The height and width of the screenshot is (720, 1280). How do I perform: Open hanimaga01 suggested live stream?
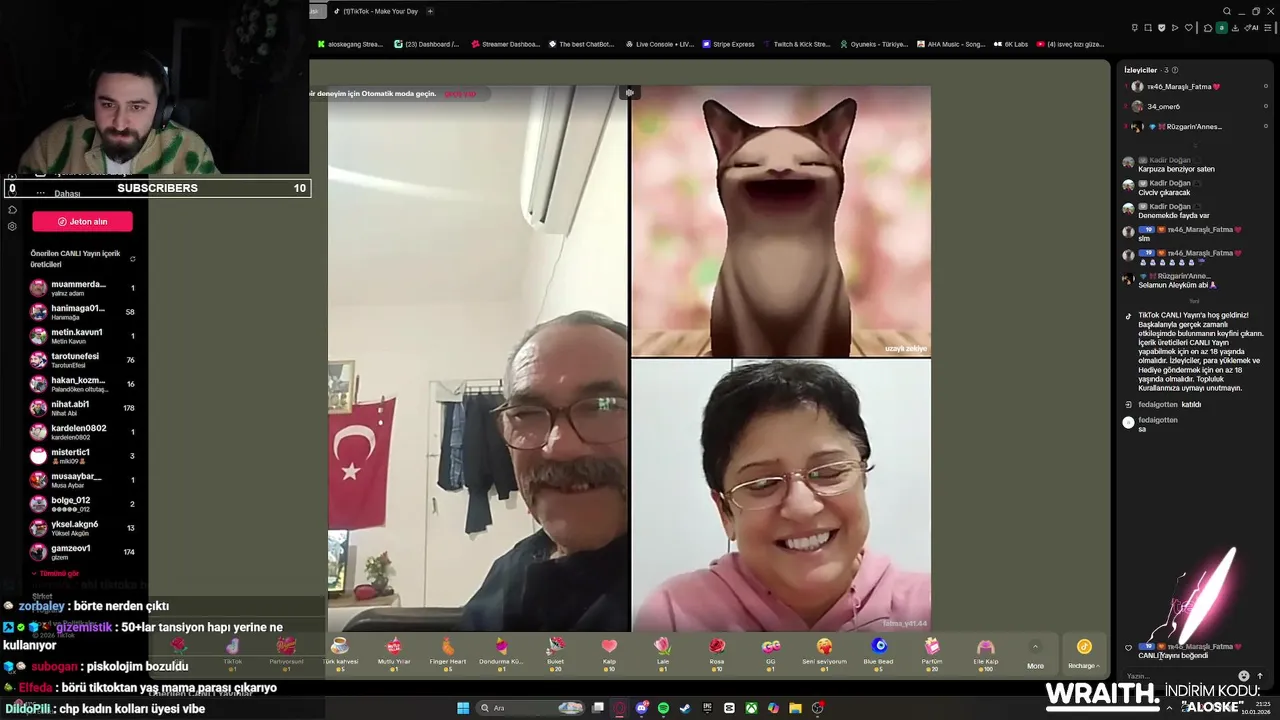click(x=82, y=312)
